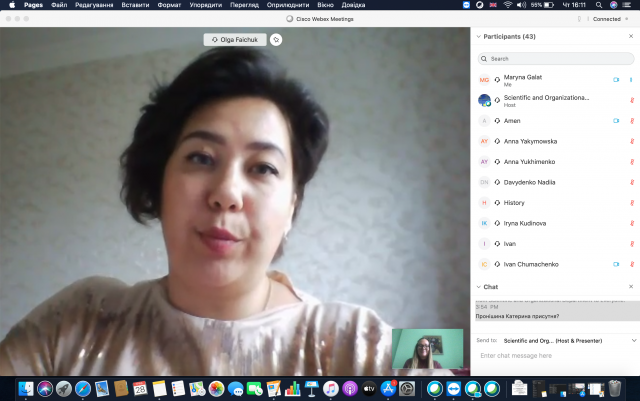640x401 pixels.
Task: Select participant Anna Yakymowska
Action: (555, 141)
